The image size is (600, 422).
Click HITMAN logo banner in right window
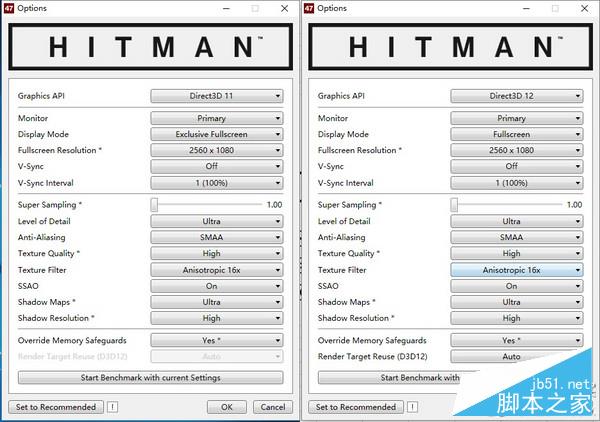[x=450, y=47]
